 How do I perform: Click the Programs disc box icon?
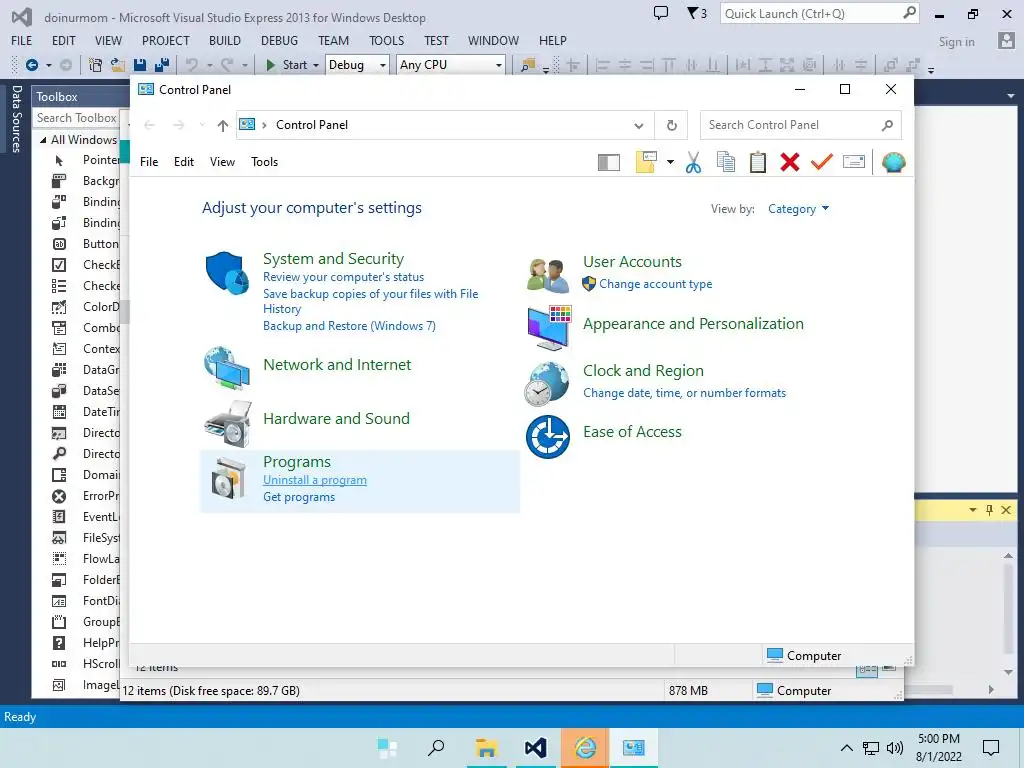click(x=228, y=478)
